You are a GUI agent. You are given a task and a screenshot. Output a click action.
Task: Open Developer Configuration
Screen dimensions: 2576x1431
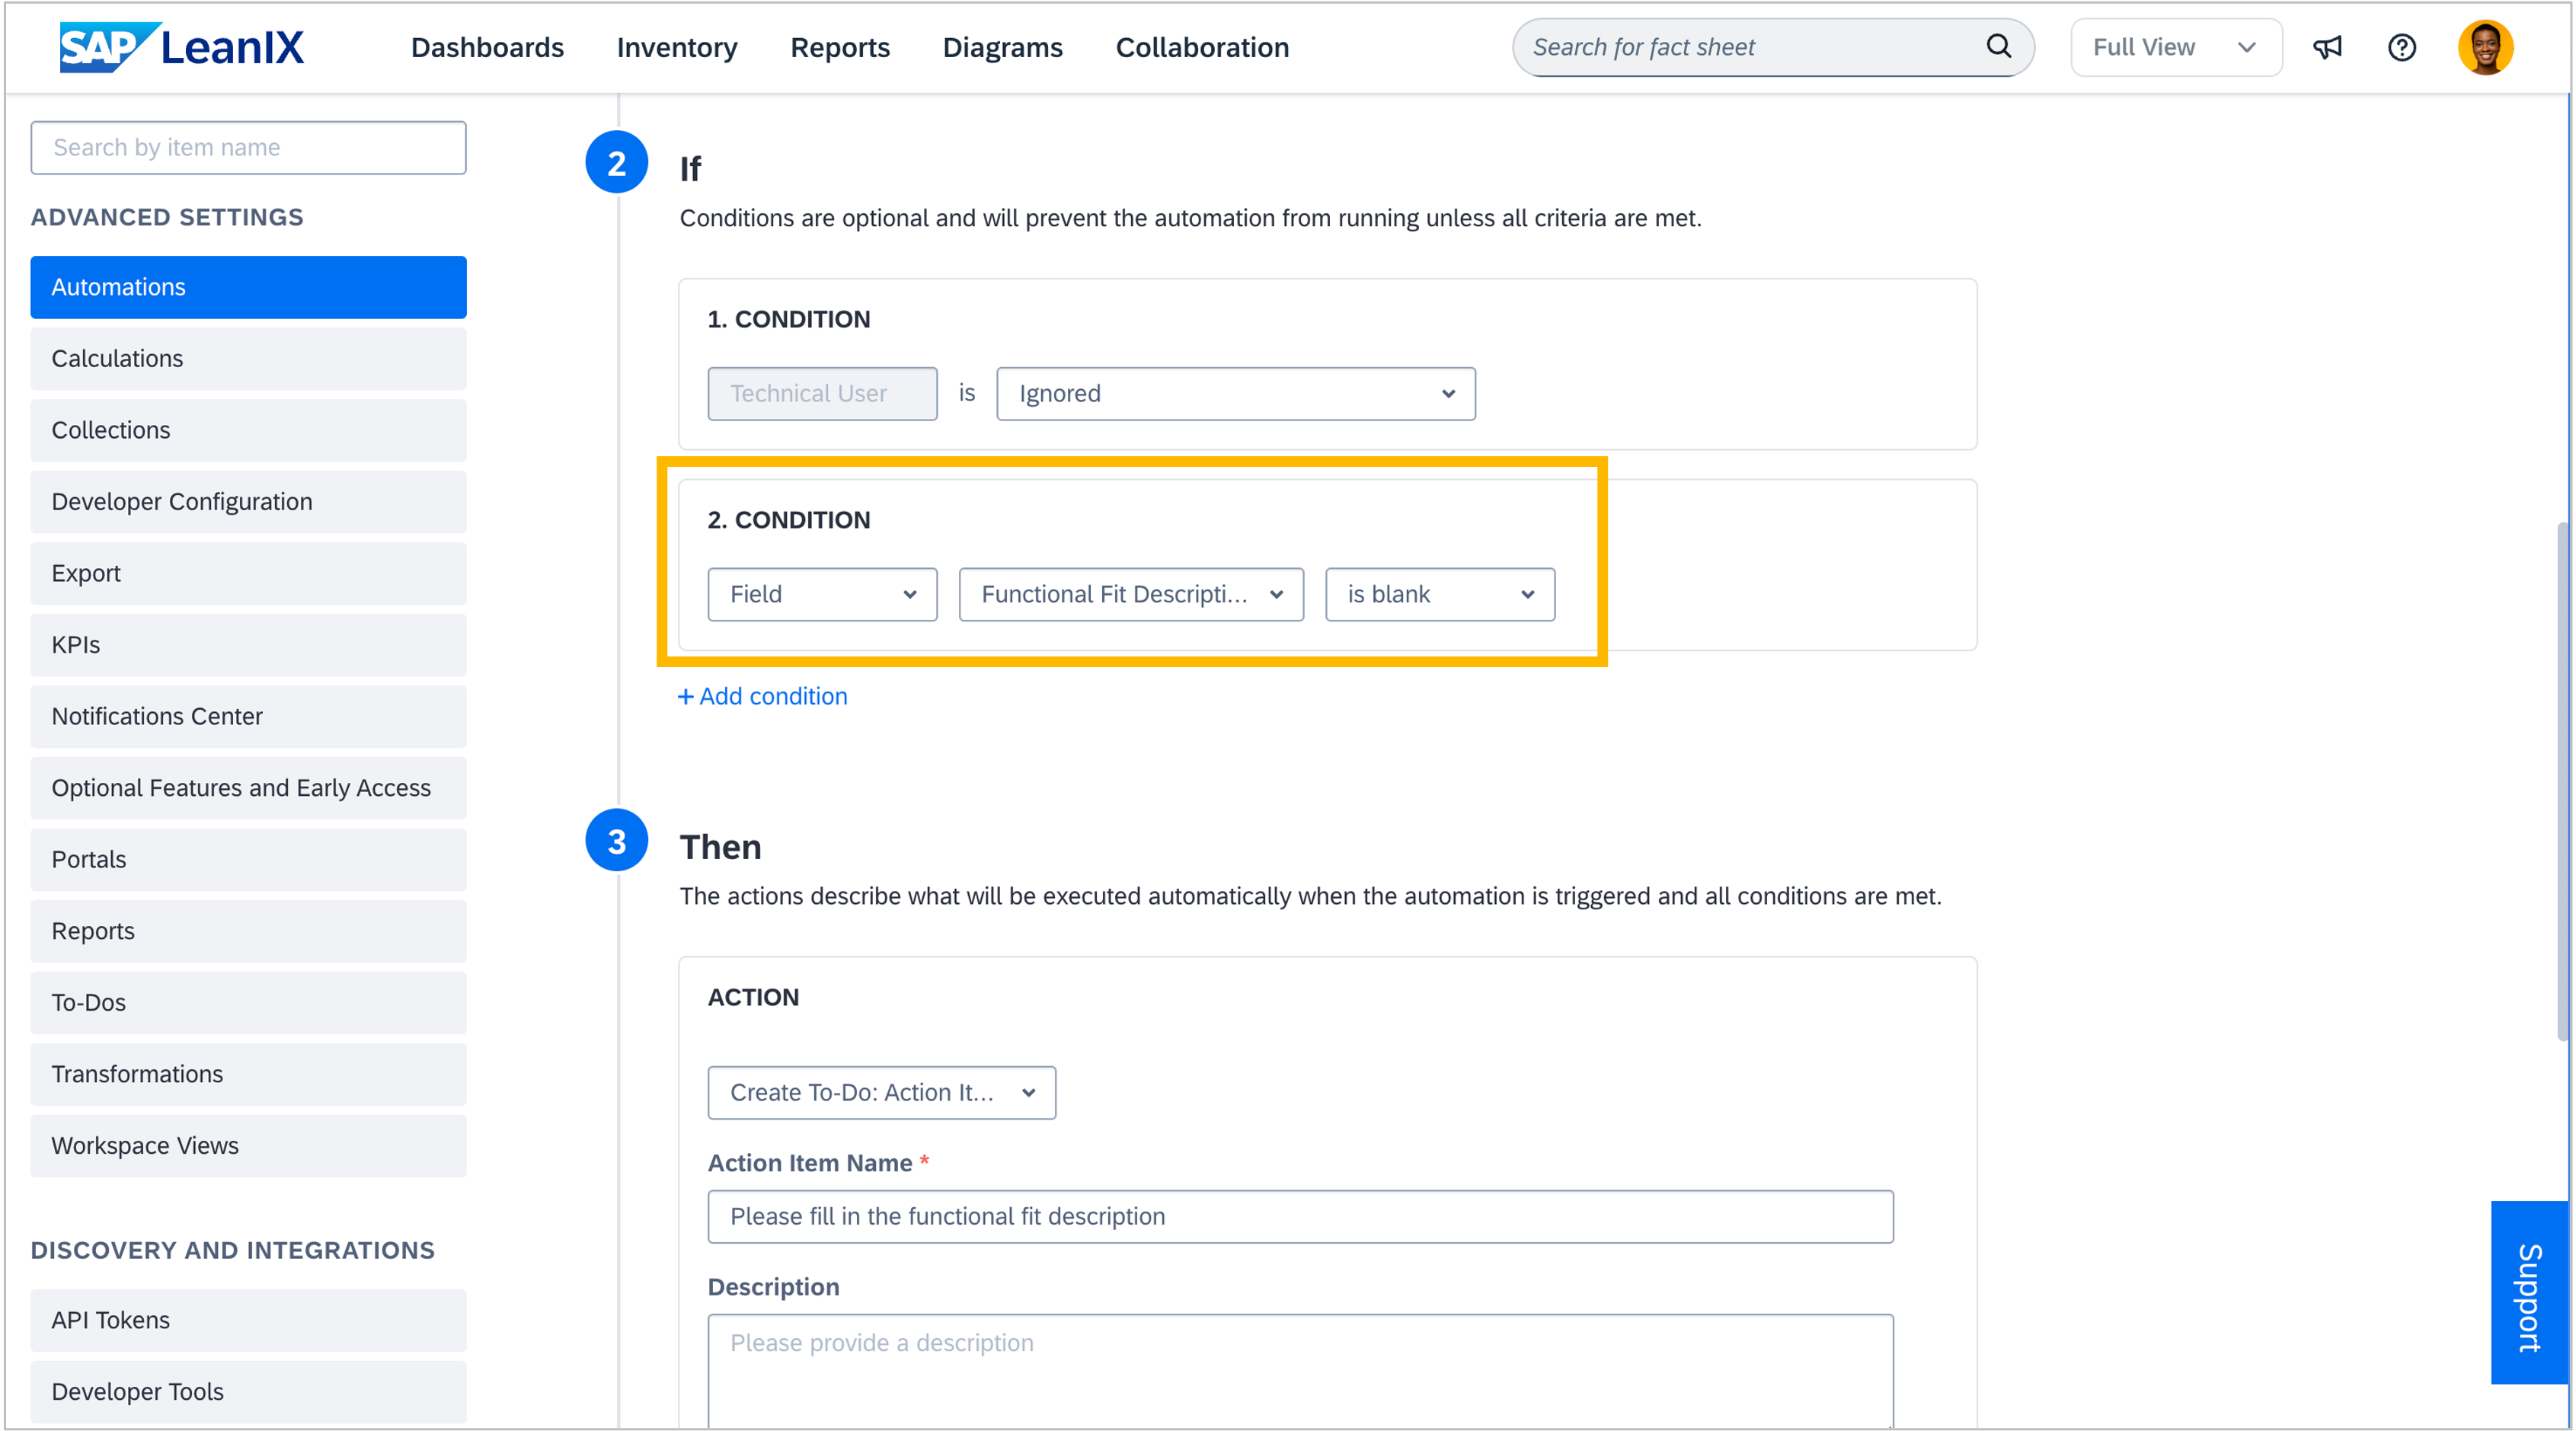(x=248, y=501)
